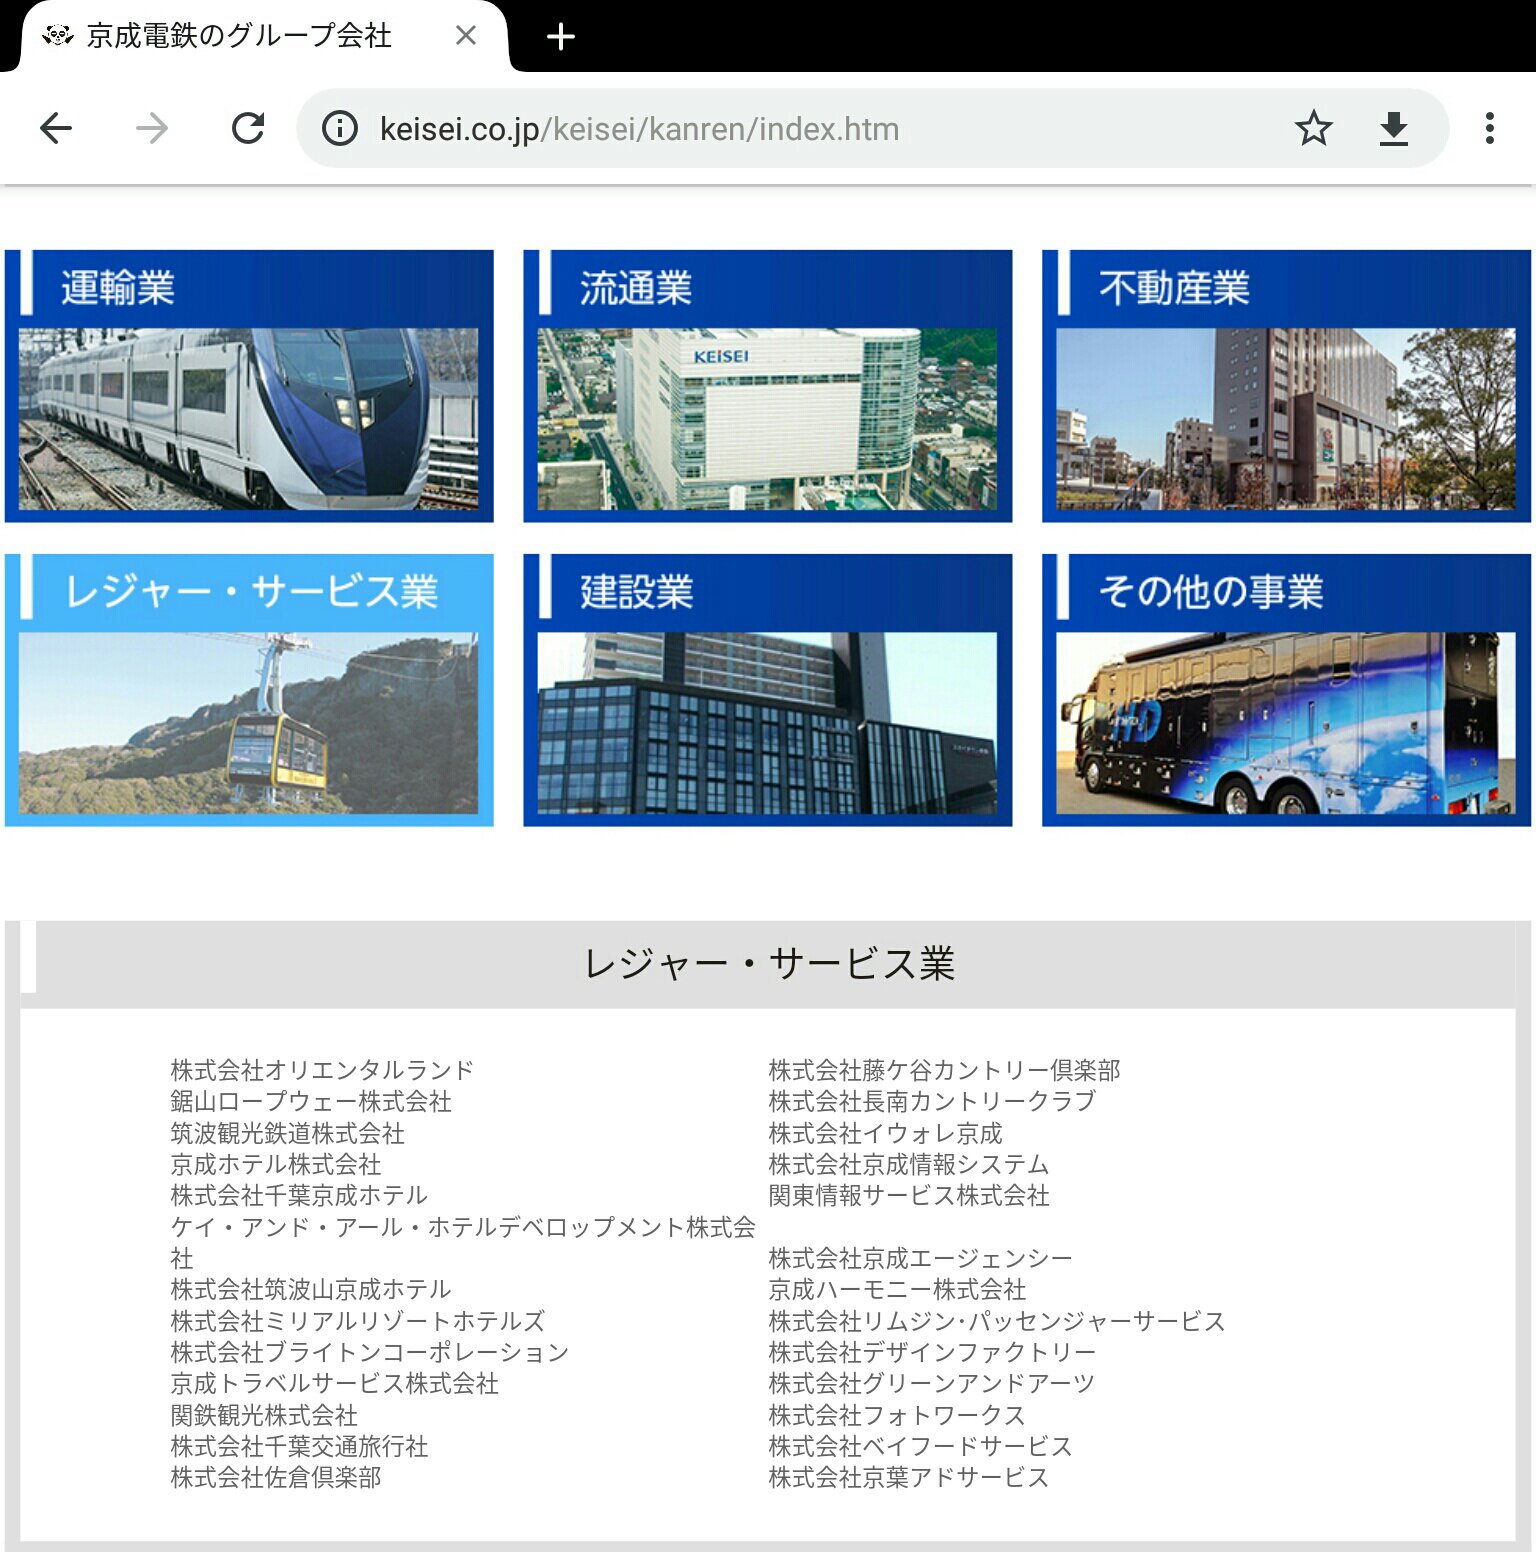The width and height of the screenshot is (1536, 1552).
Task: Open the 流通業 category tile
Action: [x=768, y=386]
